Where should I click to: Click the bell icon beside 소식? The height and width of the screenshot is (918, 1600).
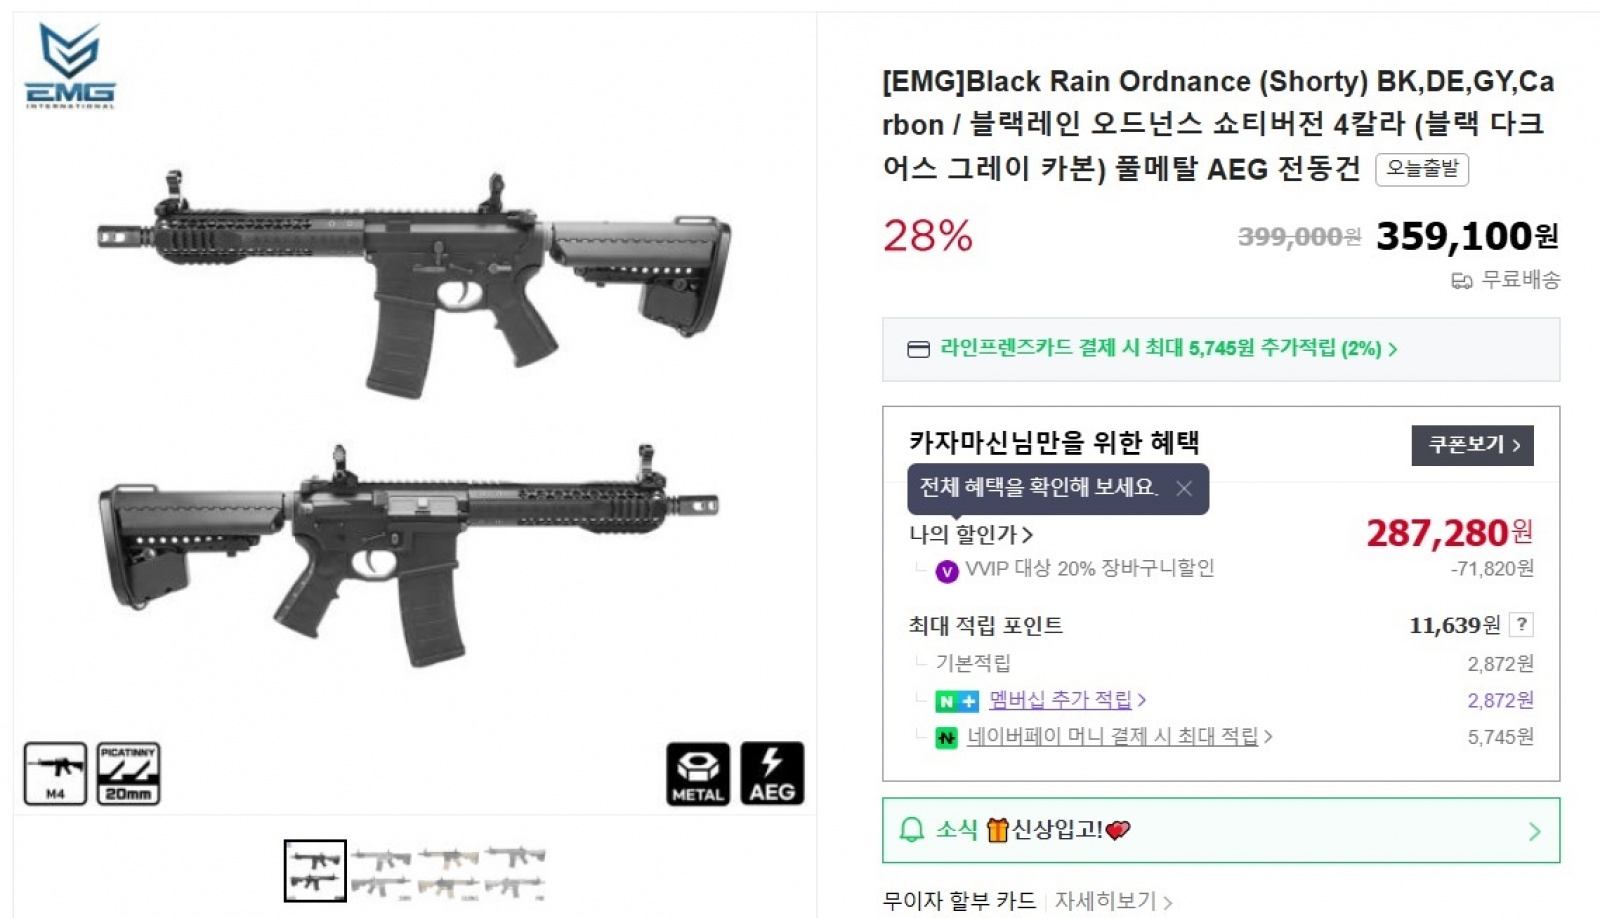coord(911,830)
